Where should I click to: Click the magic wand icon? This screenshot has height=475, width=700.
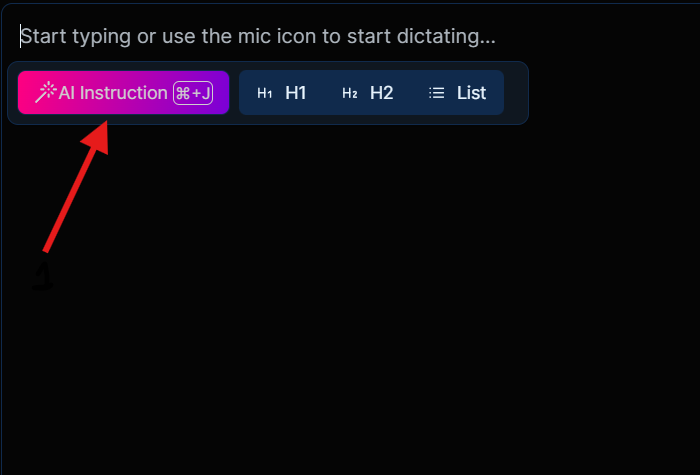(x=46, y=93)
